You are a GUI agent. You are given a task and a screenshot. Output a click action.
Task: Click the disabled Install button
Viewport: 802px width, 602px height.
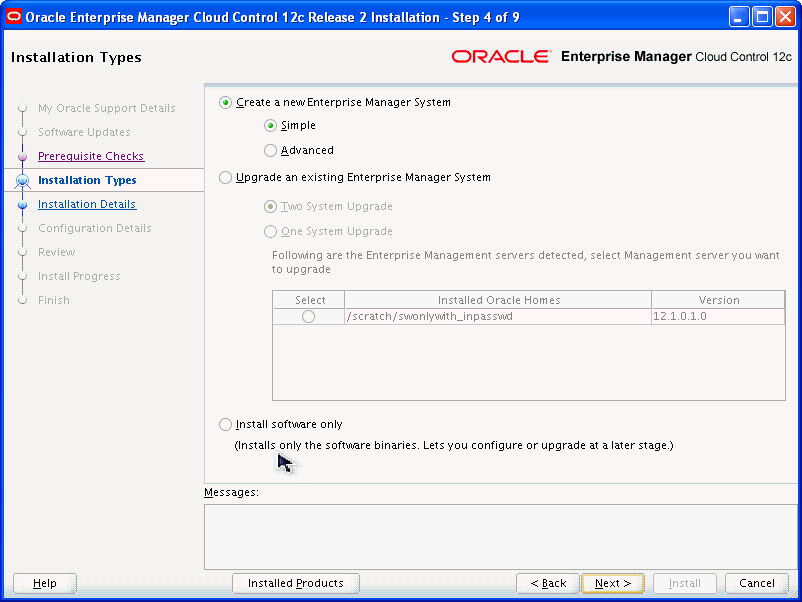684,583
